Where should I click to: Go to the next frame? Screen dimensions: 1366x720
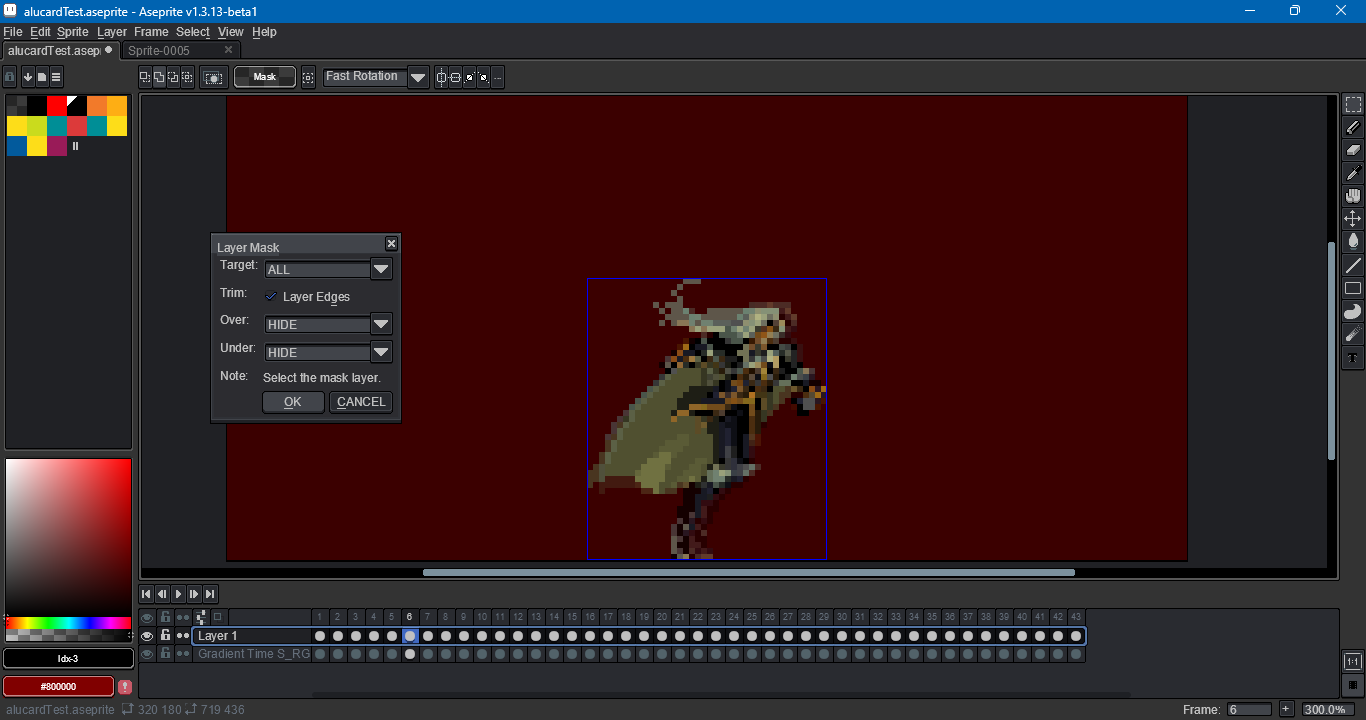coord(194,594)
